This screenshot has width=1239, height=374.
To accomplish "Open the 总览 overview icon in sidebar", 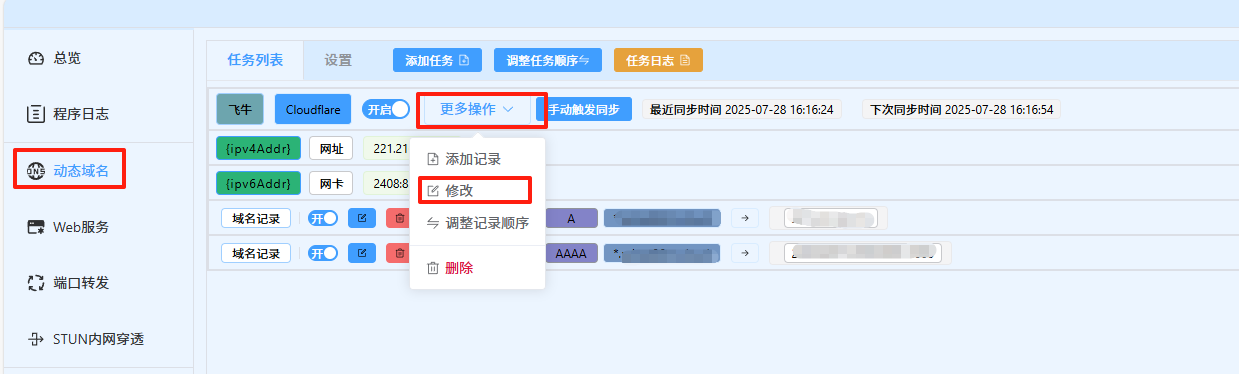I will 36,58.
